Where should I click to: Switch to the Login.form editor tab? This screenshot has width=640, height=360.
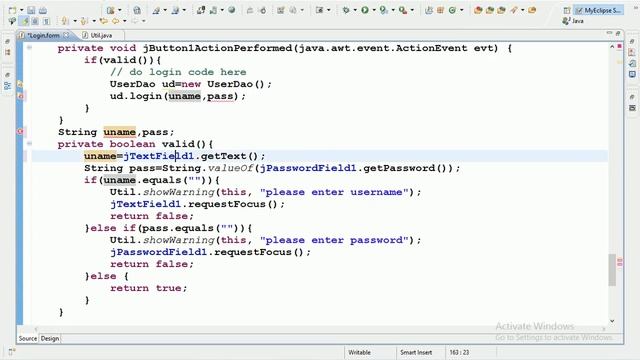pos(43,36)
